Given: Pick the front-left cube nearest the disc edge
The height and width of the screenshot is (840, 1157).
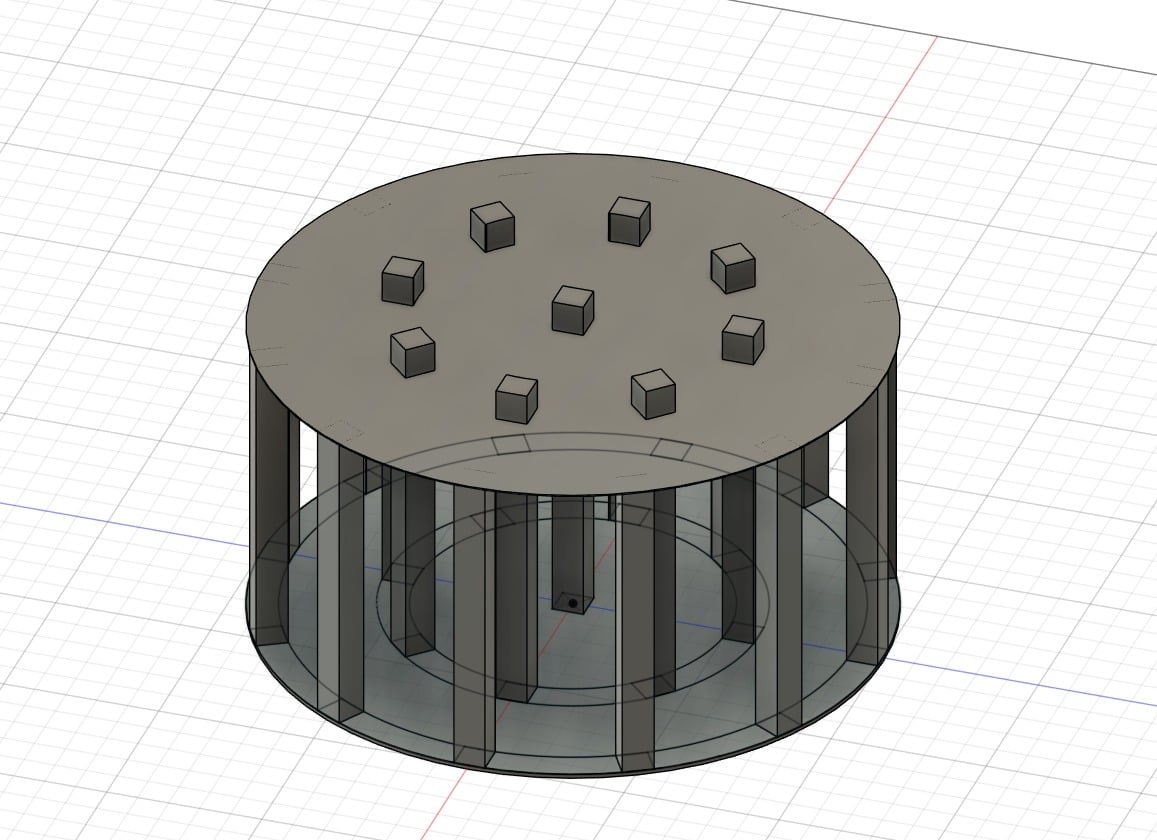Looking at the screenshot, I should pos(516,398).
